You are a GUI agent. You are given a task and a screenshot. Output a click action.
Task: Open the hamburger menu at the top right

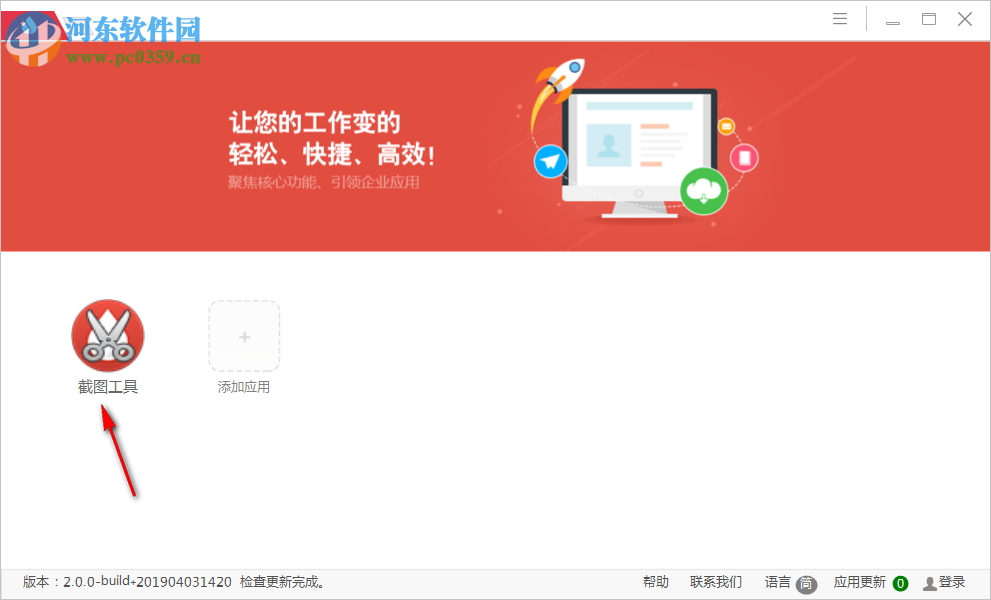click(839, 18)
